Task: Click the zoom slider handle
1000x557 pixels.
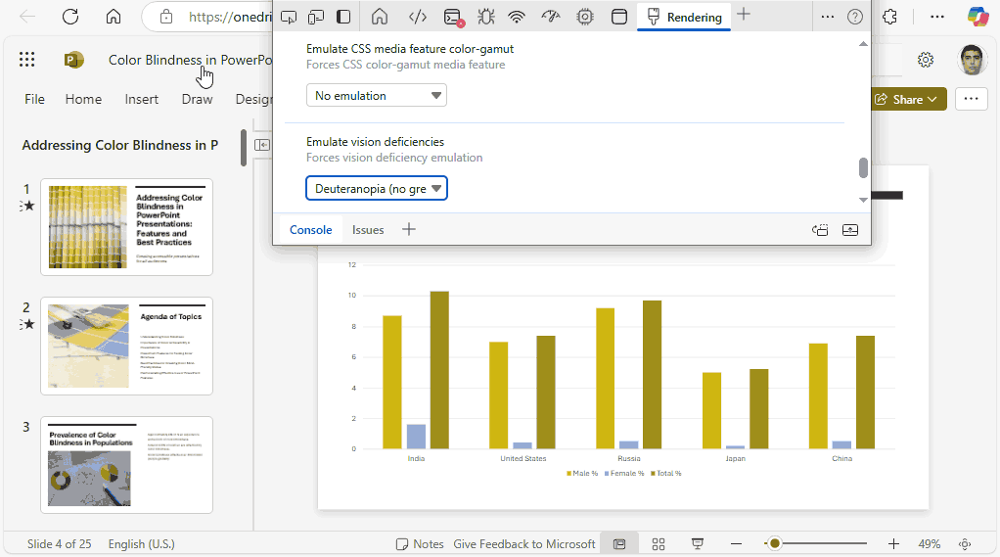Action: (x=773, y=544)
